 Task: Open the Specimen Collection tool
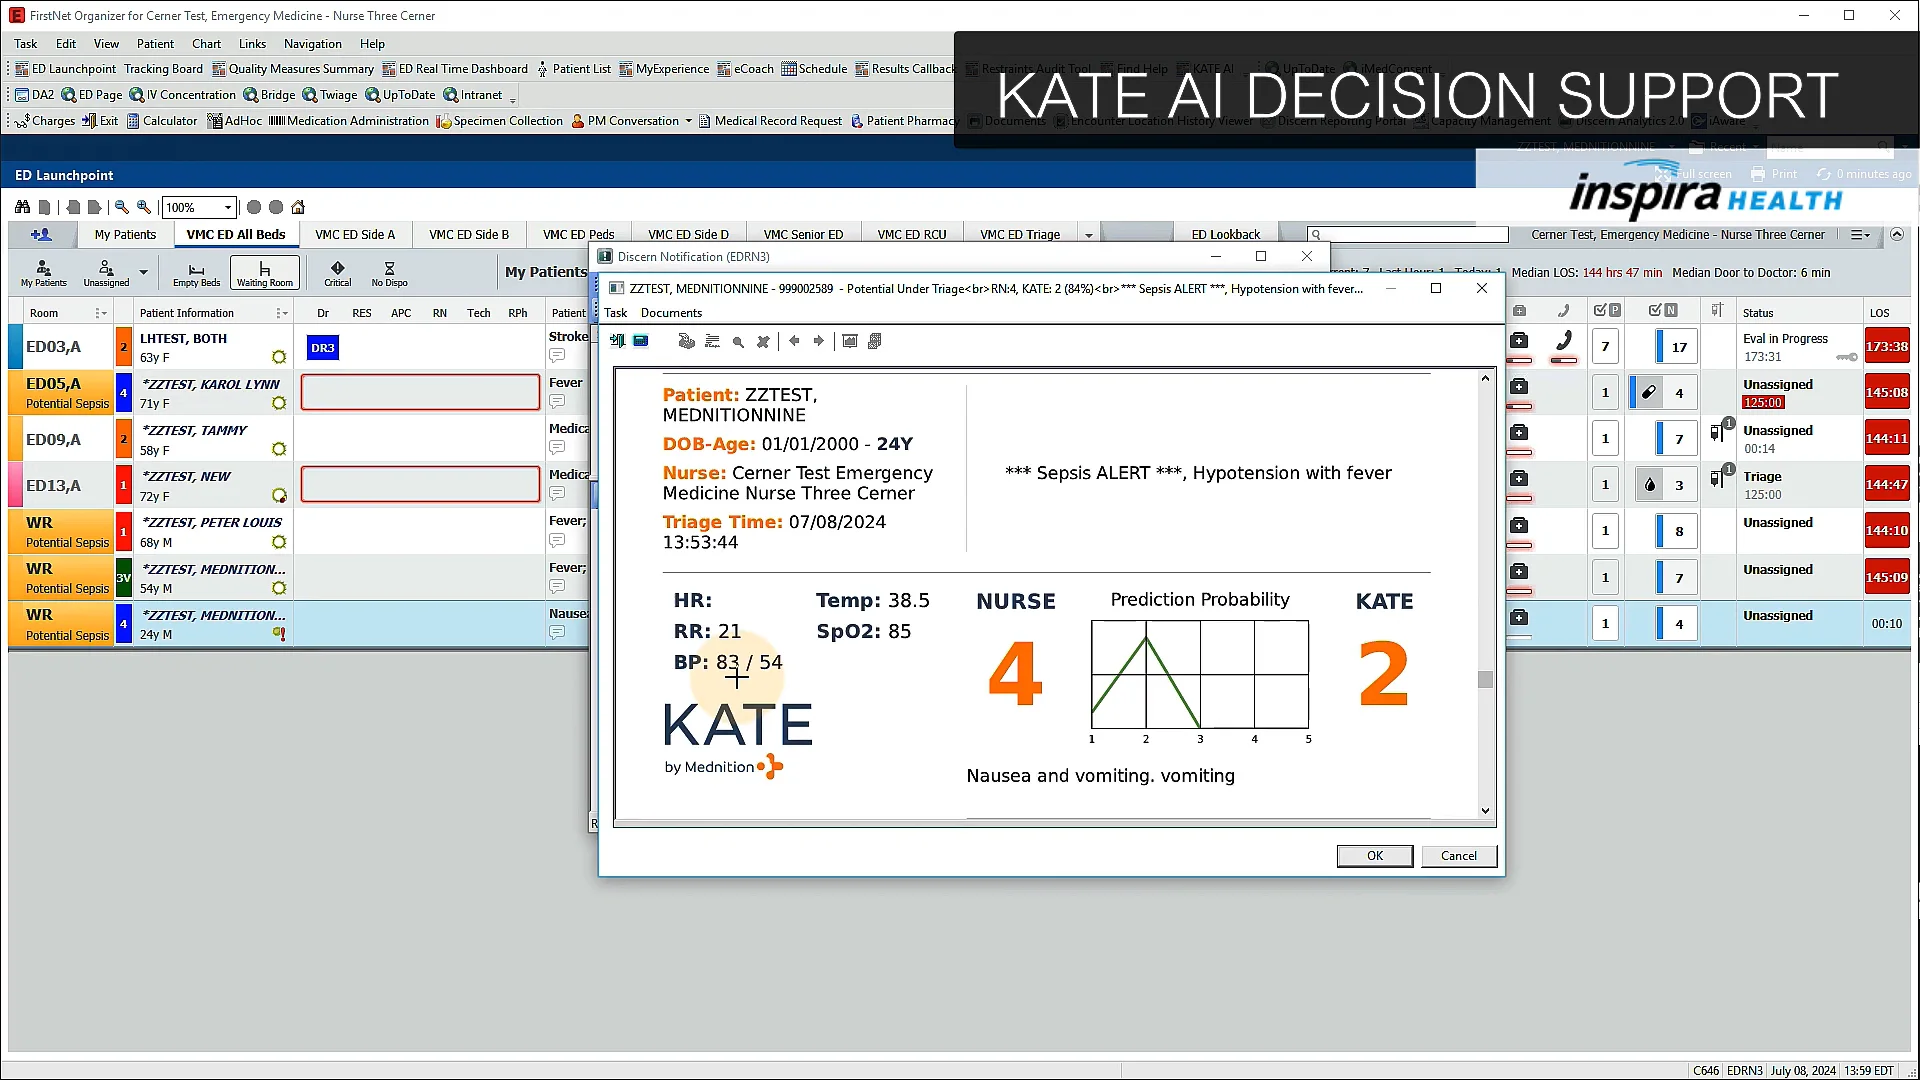click(499, 120)
